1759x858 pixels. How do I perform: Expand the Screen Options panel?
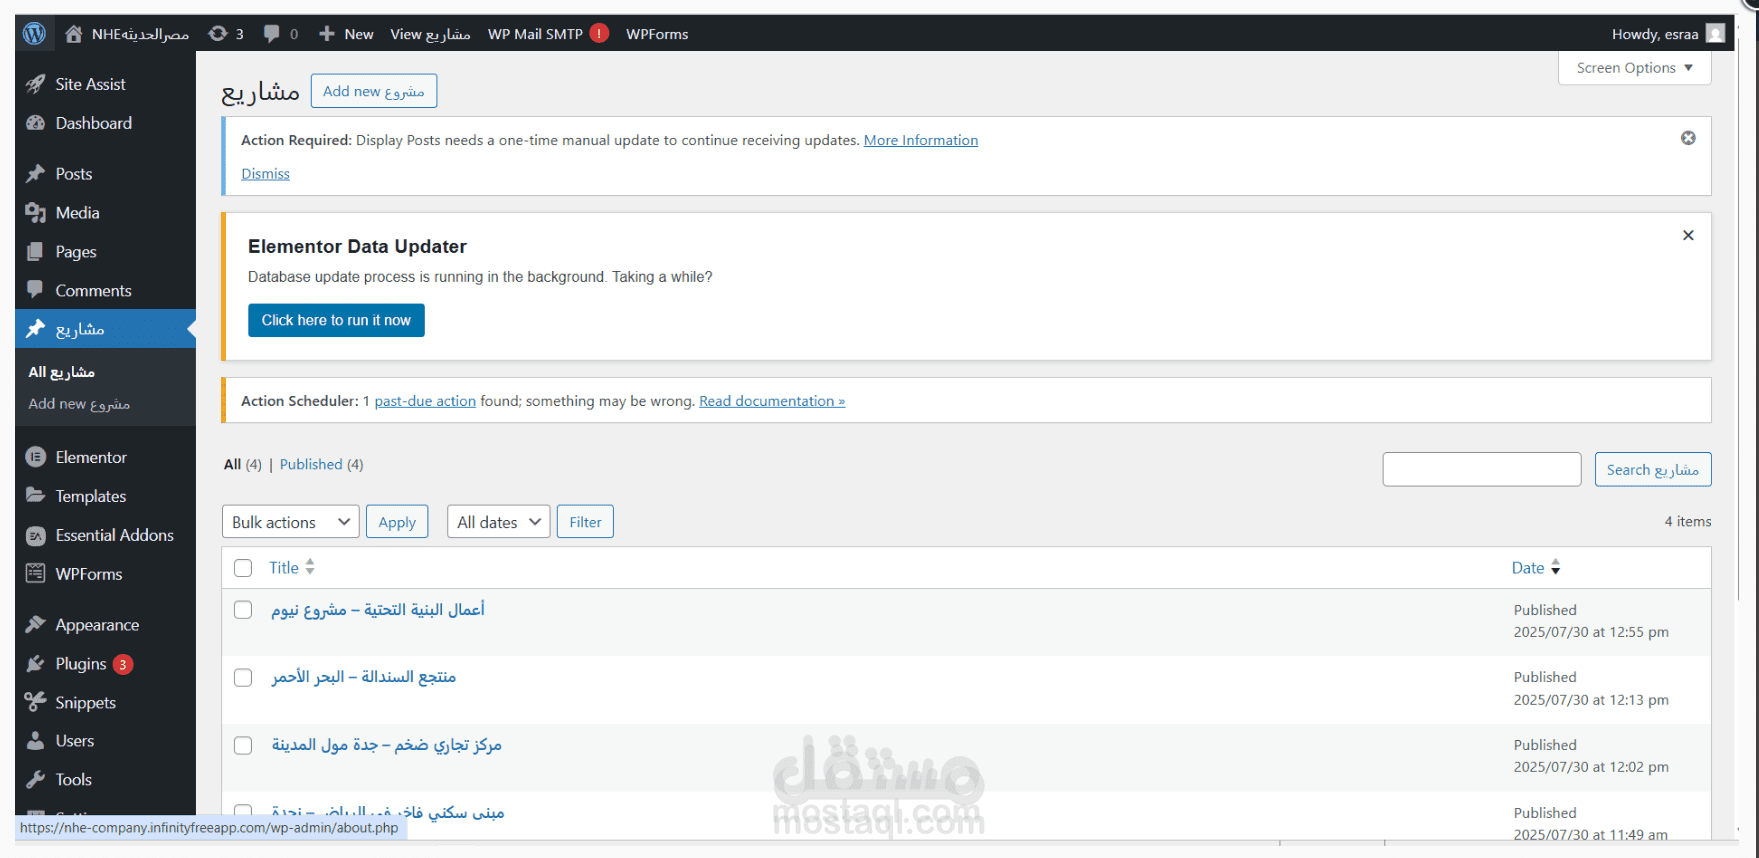coord(1634,68)
